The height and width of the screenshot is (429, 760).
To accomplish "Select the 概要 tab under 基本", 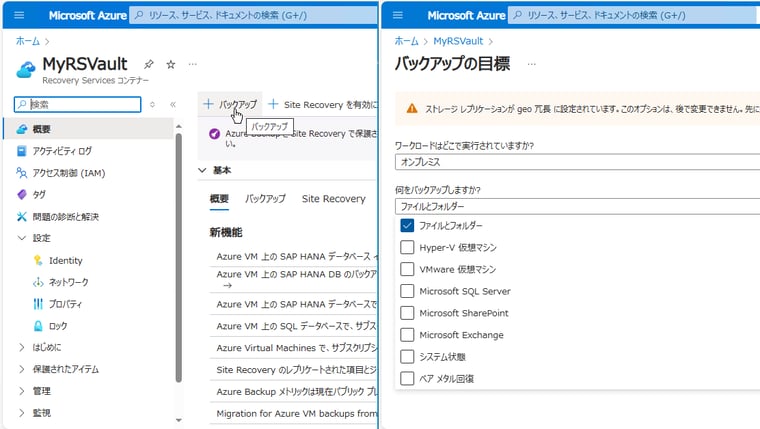I will tap(219, 199).
